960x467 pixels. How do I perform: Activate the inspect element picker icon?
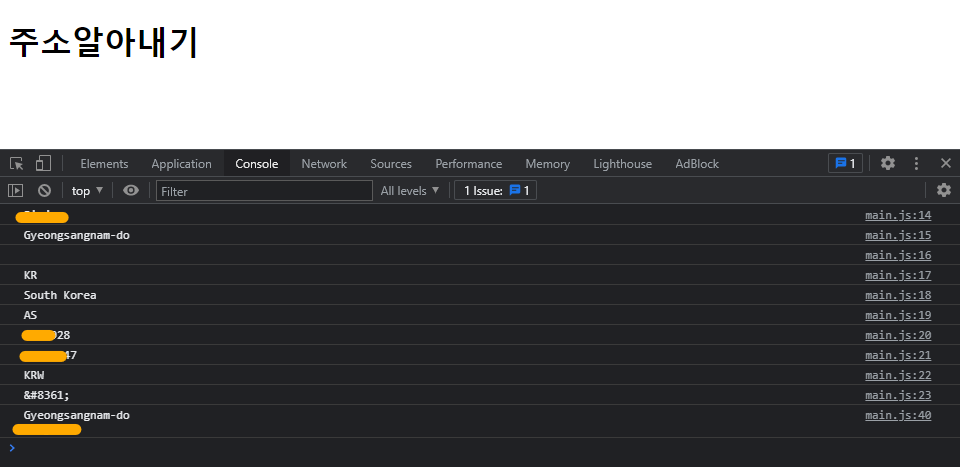tap(17, 164)
